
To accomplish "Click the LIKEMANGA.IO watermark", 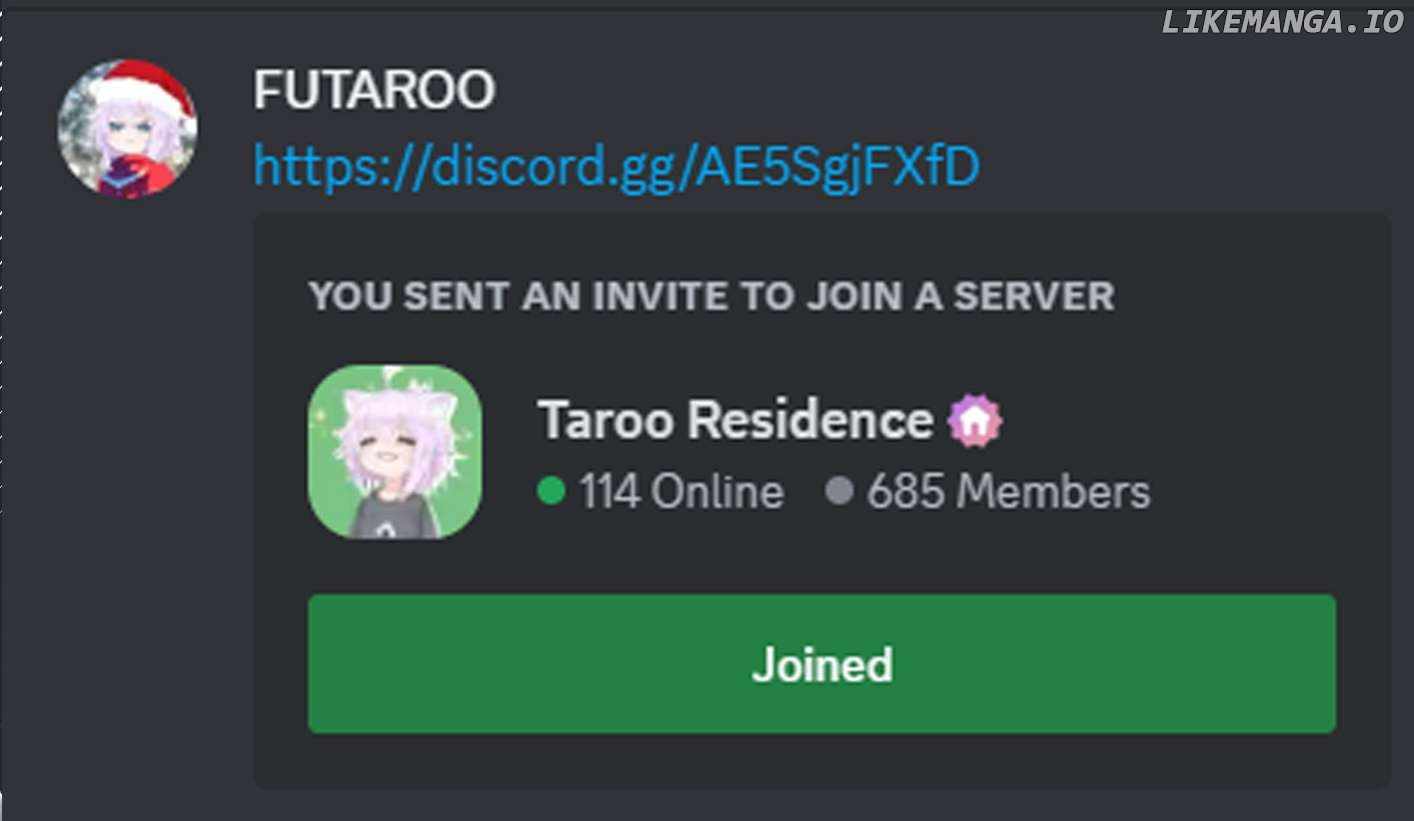I will click(x=1283, y=21).
